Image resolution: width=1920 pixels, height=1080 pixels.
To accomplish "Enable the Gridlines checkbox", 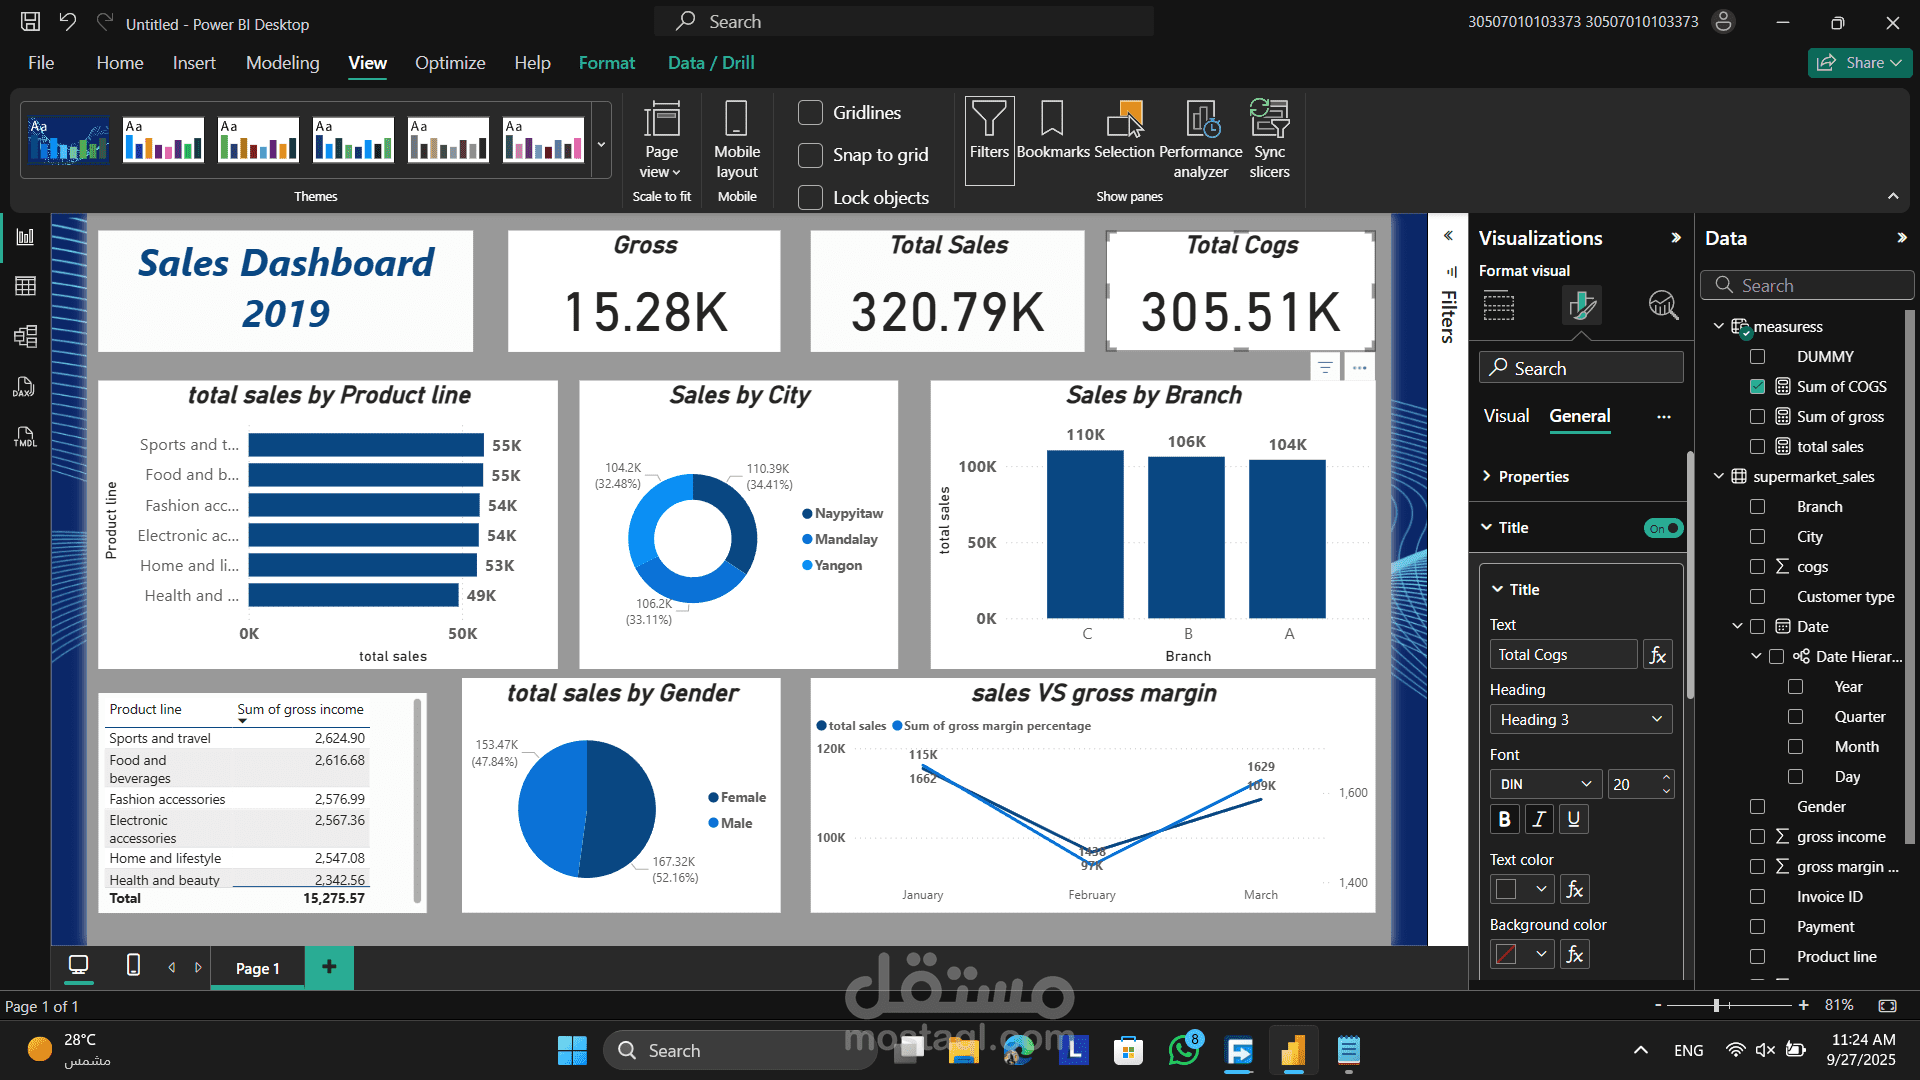I will (811, 113).
